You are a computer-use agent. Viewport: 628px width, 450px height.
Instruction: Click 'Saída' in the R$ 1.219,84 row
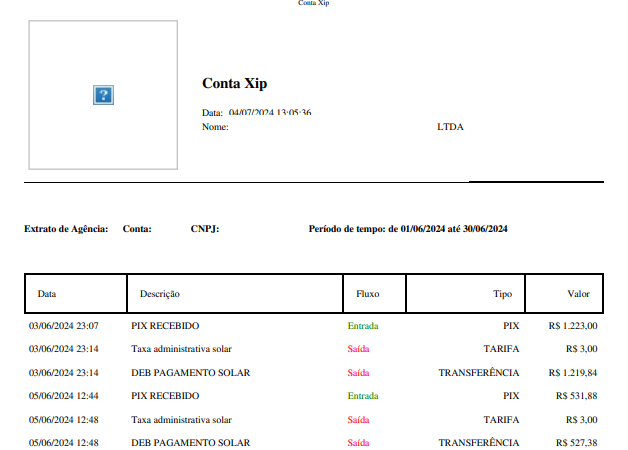tap(358, 373)
